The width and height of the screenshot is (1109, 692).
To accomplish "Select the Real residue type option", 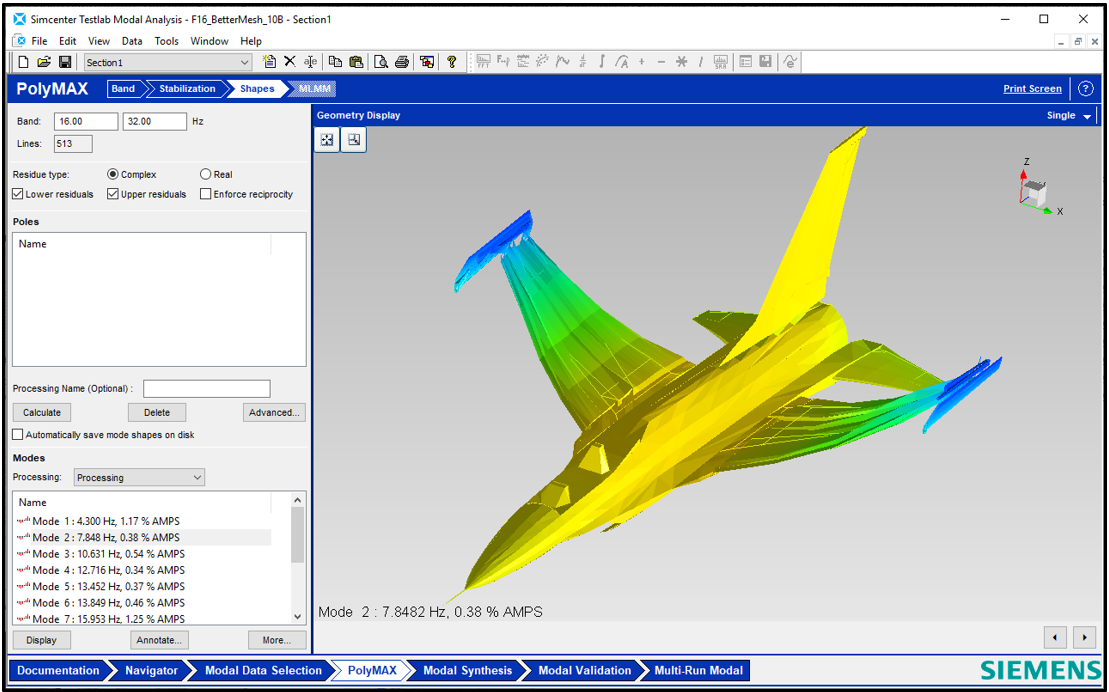I will point(206,175).
